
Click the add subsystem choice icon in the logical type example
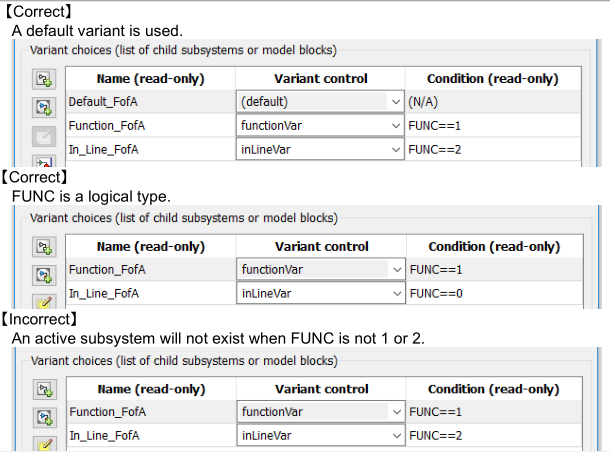46,246
